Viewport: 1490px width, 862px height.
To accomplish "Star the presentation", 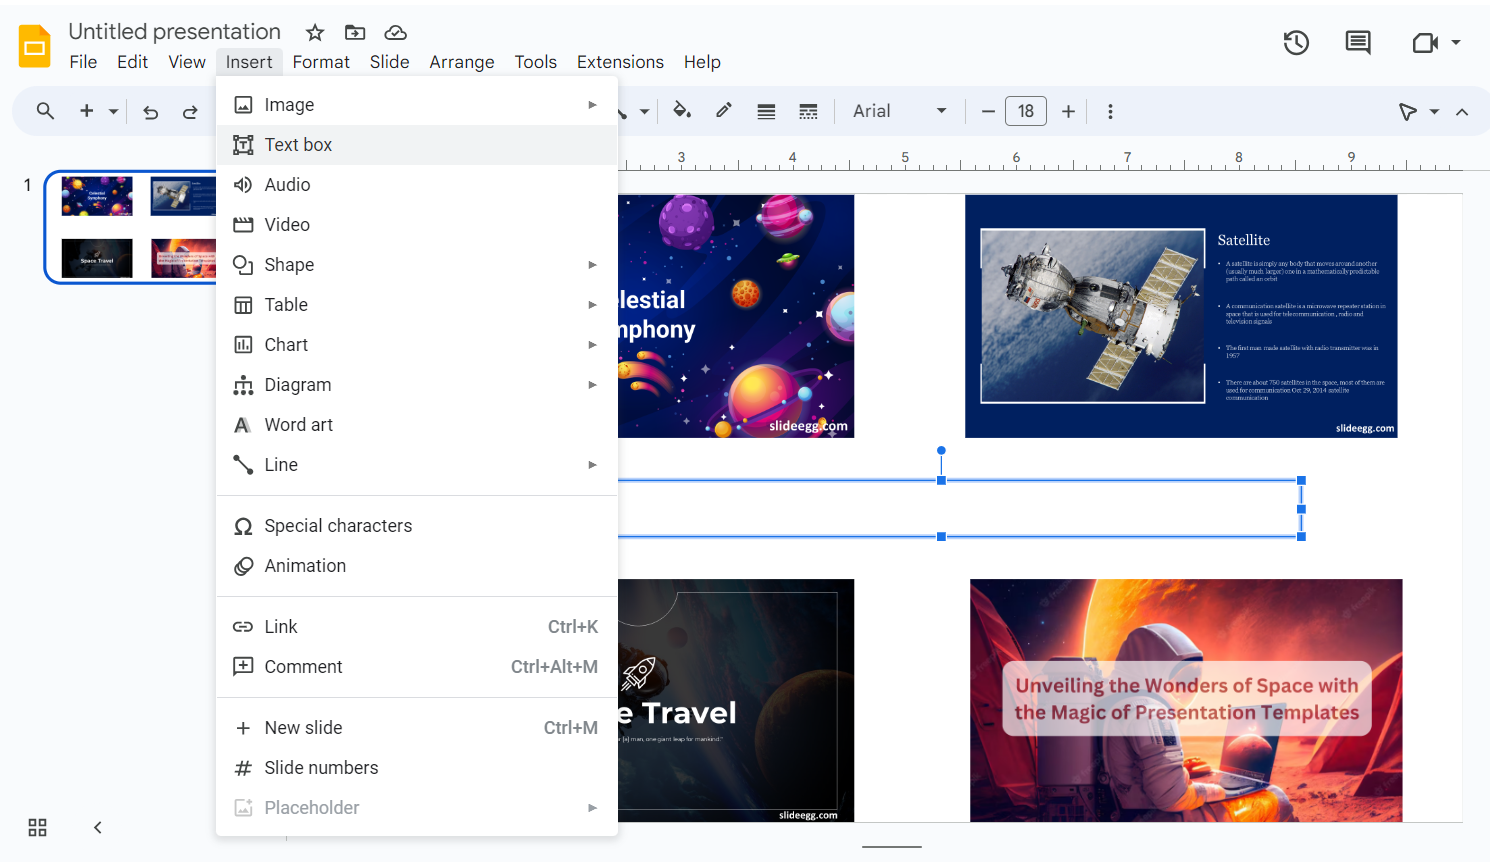I will tap(314, 32).
